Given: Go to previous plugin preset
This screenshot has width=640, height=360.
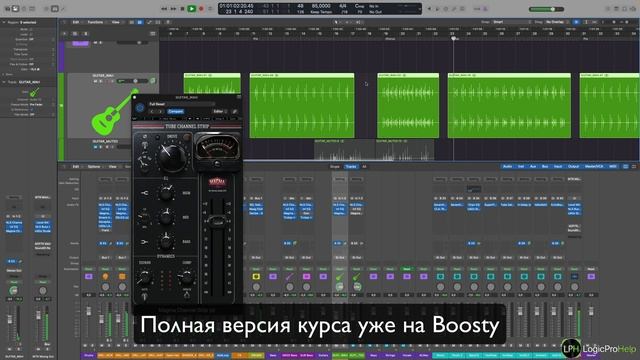Looking at the screenshot, I should (x=152, y=111).
